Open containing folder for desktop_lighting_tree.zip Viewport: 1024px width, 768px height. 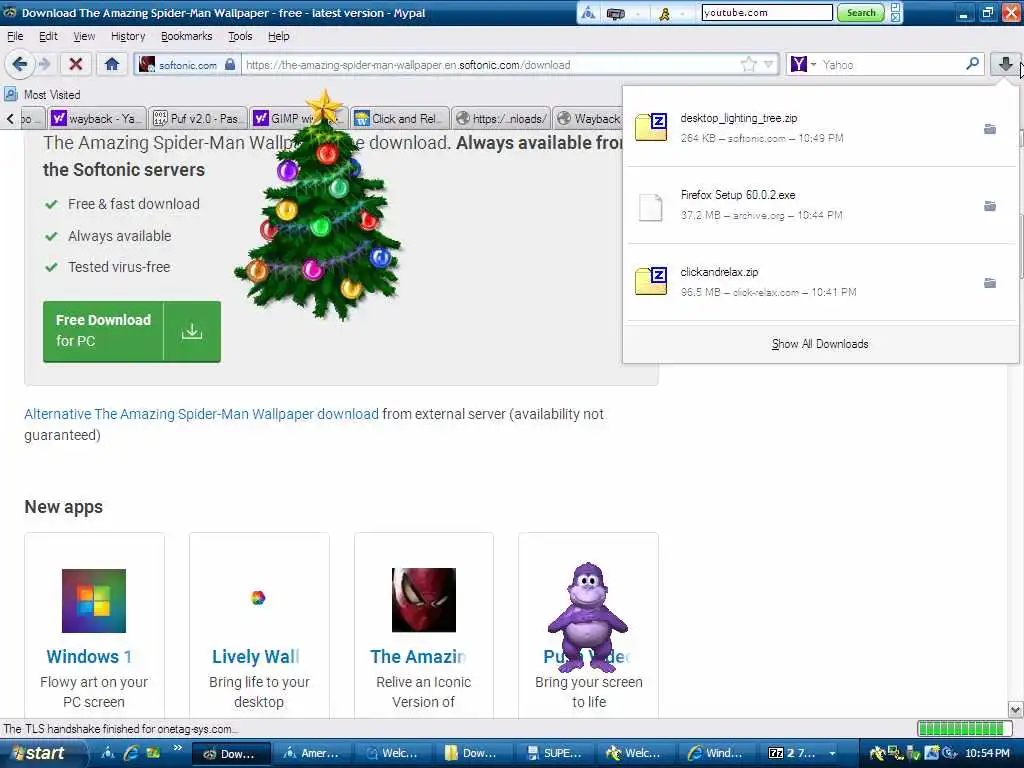pos(990,129)
